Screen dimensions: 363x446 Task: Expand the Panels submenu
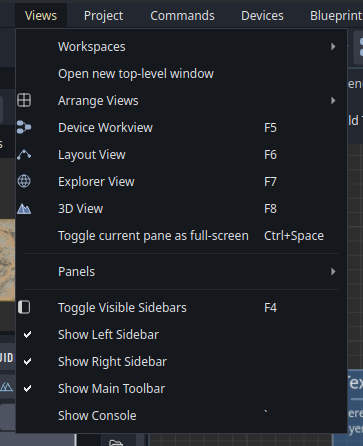click(181, 272)
